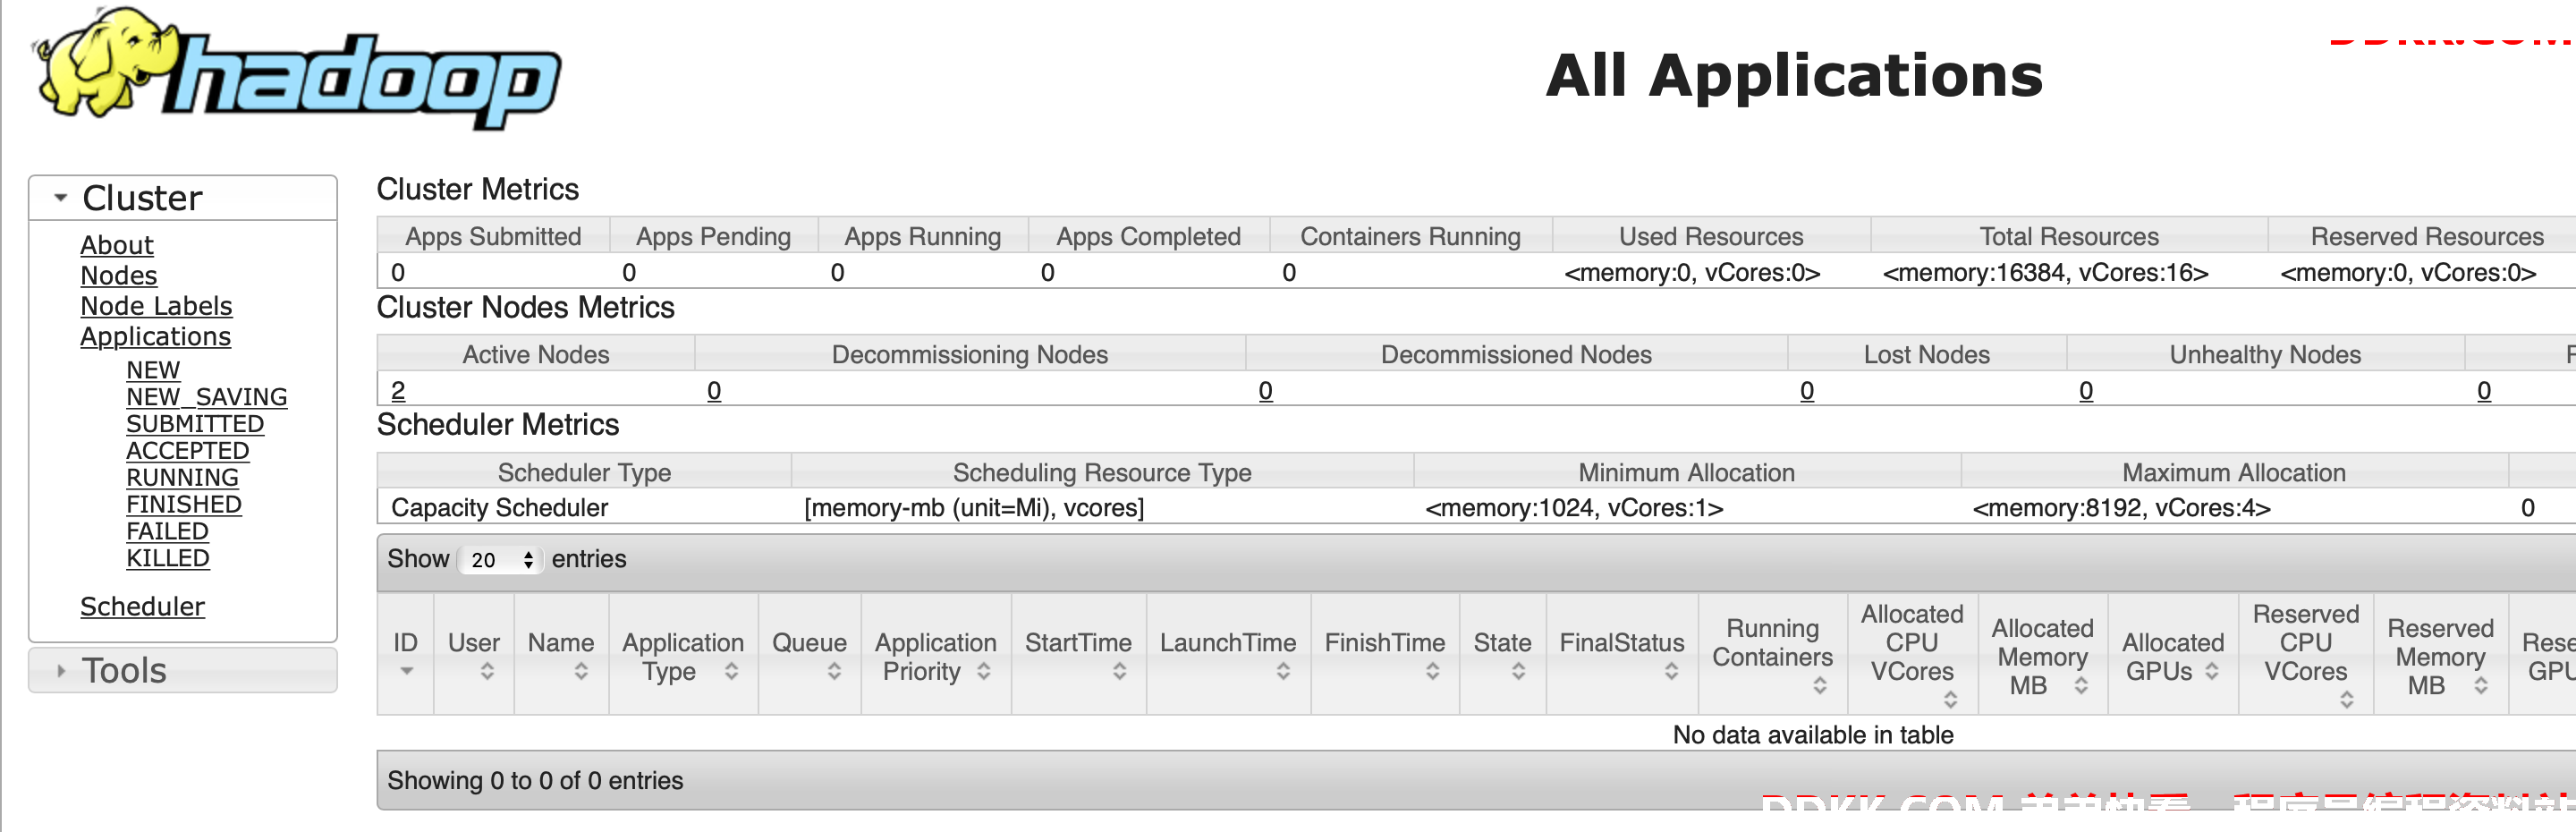
Task: Filter applications by RUNNING state
Action: click(x=182, y=477)
